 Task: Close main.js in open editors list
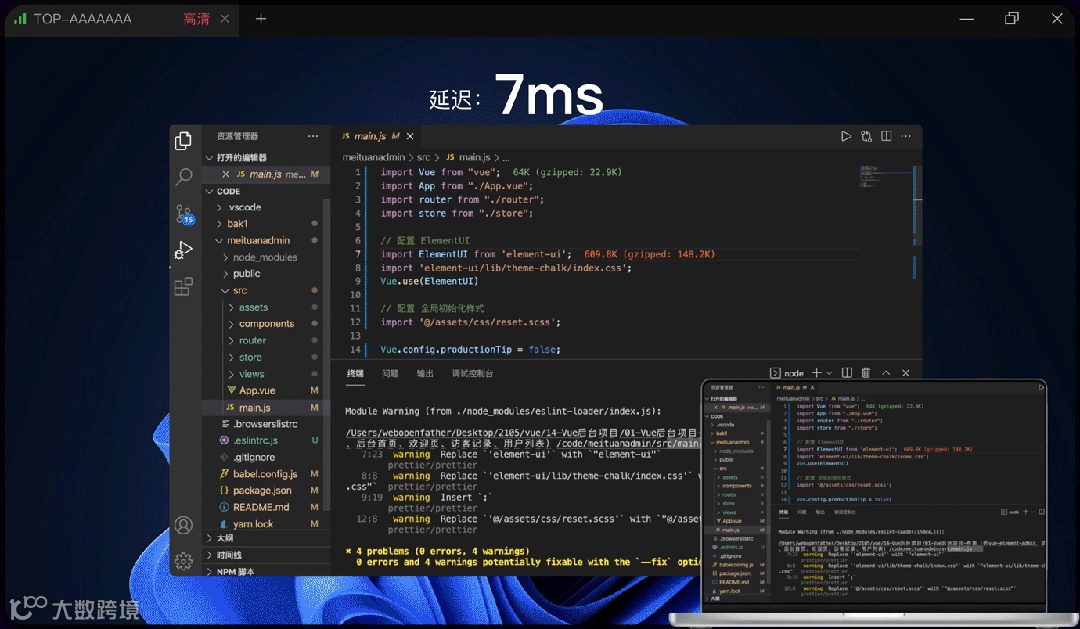point(226,174)
